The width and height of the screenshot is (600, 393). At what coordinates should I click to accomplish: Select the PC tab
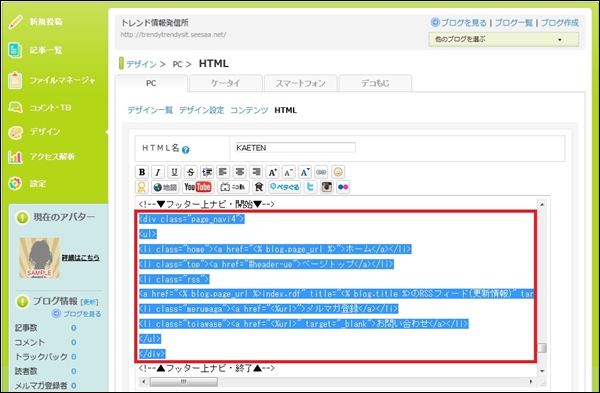151,83
